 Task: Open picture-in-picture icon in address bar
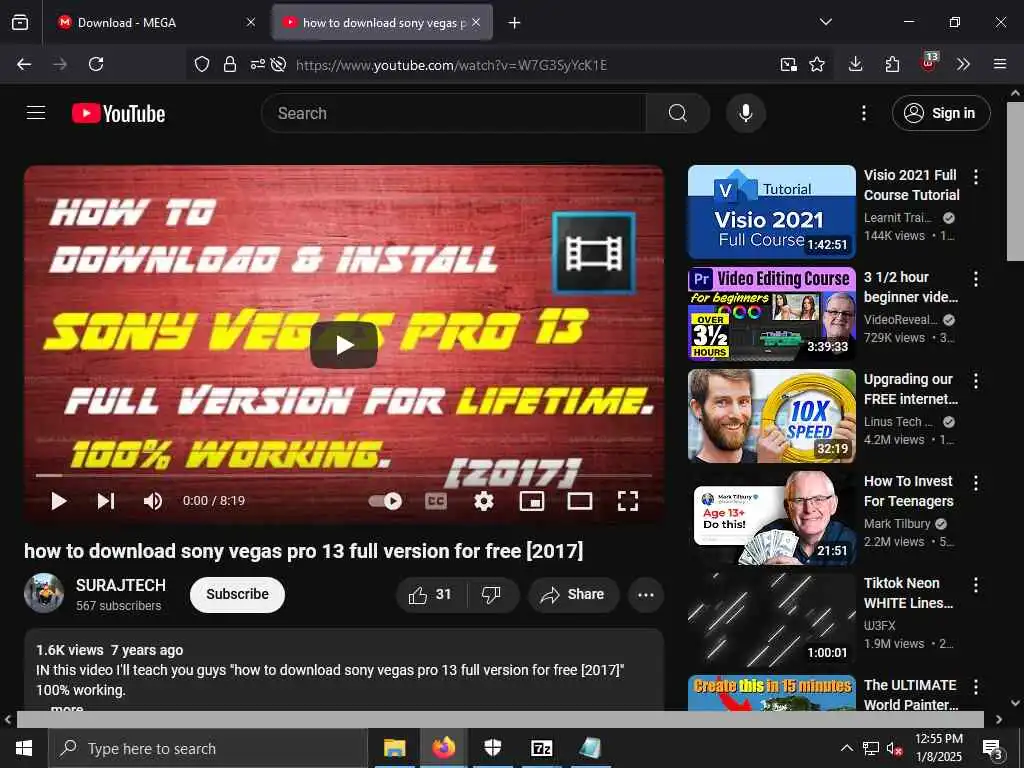[788, 64]
